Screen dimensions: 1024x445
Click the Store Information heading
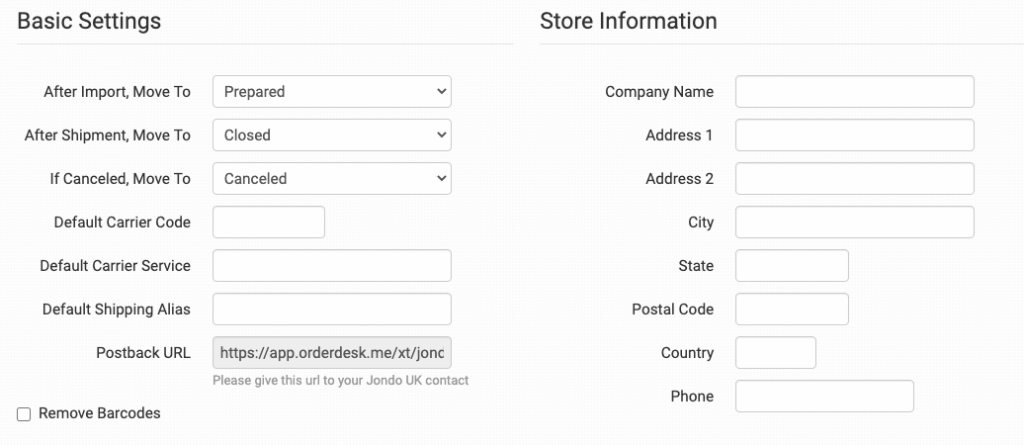point(628,21)
